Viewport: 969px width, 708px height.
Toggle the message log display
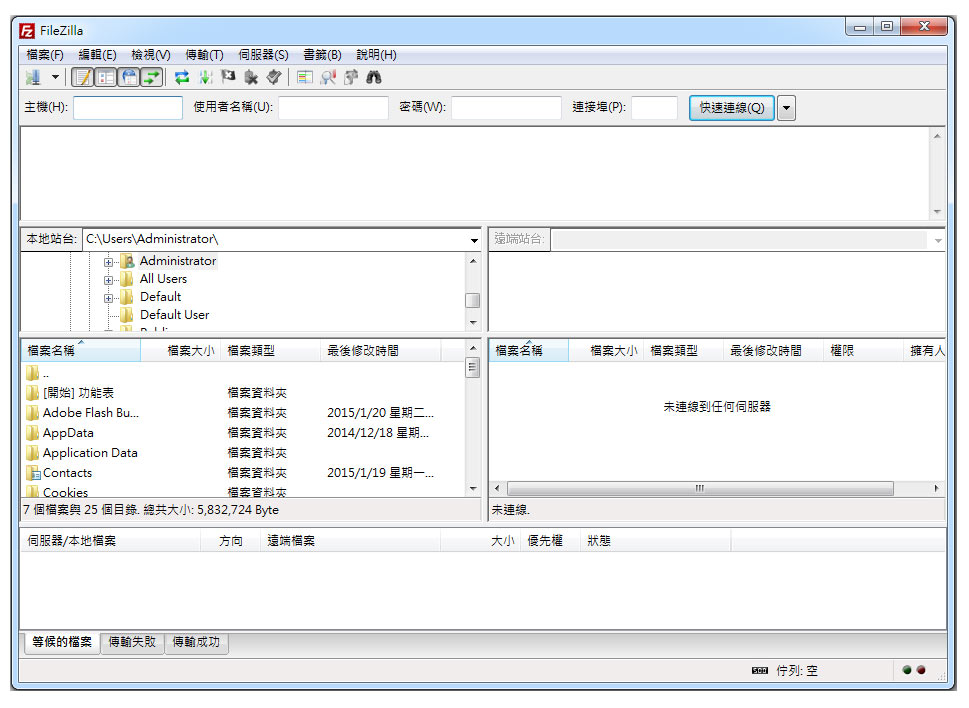point(83,77)
